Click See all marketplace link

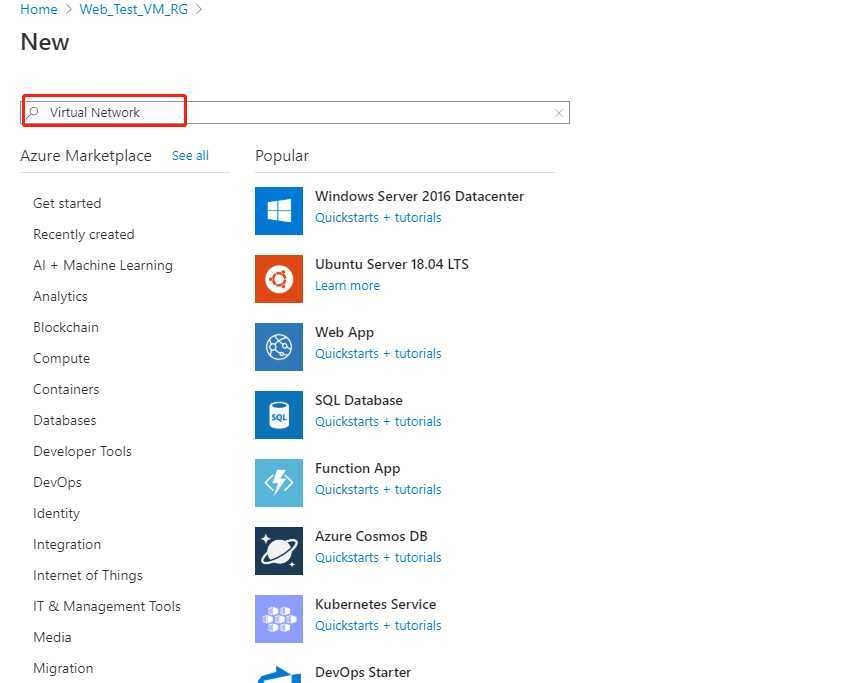tap(190, 156)
